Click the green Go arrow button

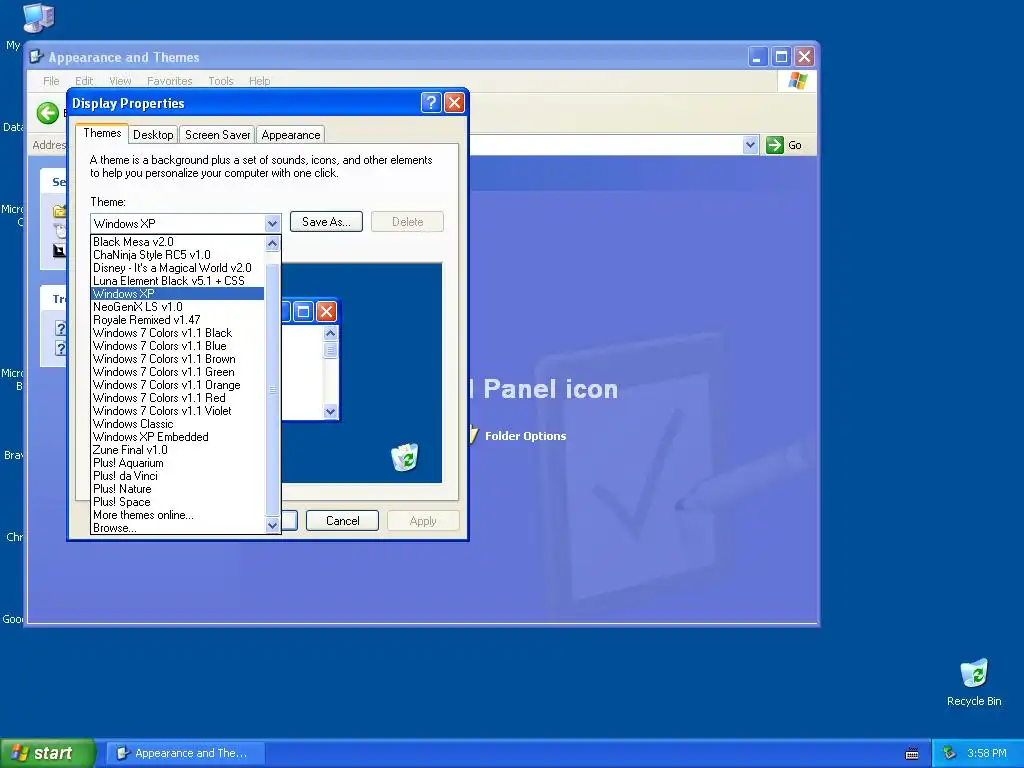(x=775, y=145)
